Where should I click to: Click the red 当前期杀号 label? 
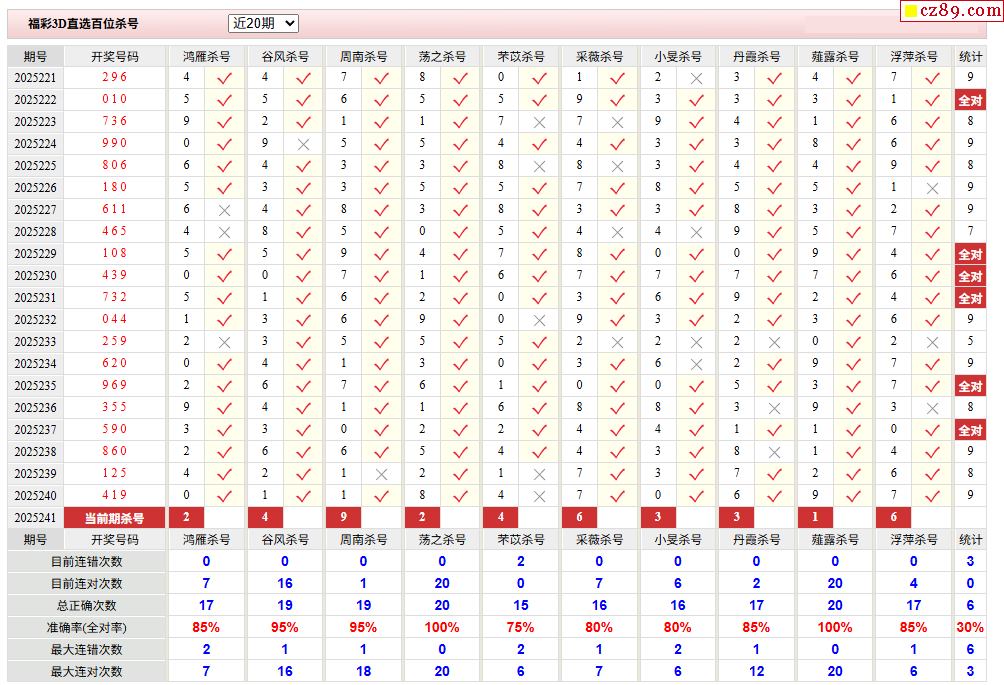tap(115, 518)
